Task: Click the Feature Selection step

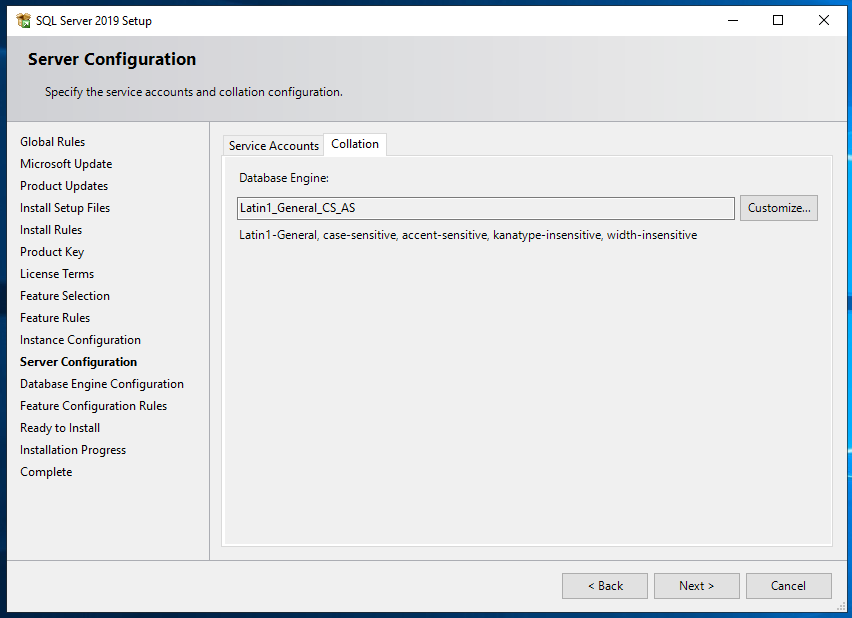Action: point(65,296)
